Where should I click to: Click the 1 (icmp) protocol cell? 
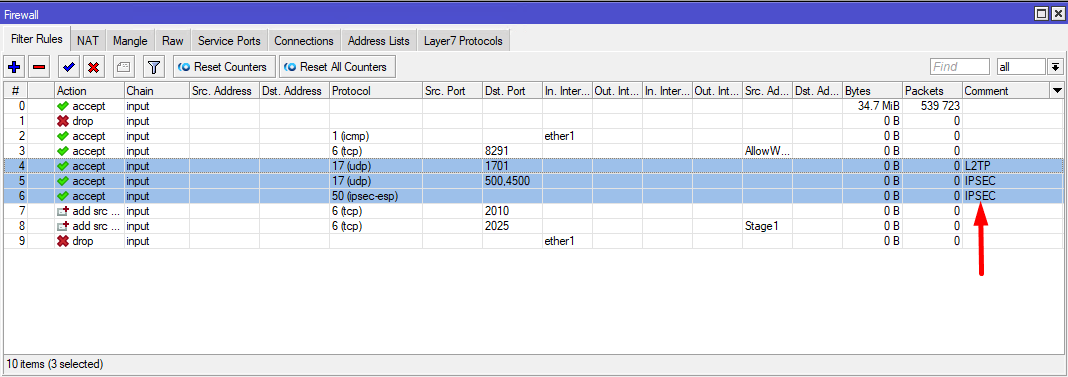click(376, 136)
